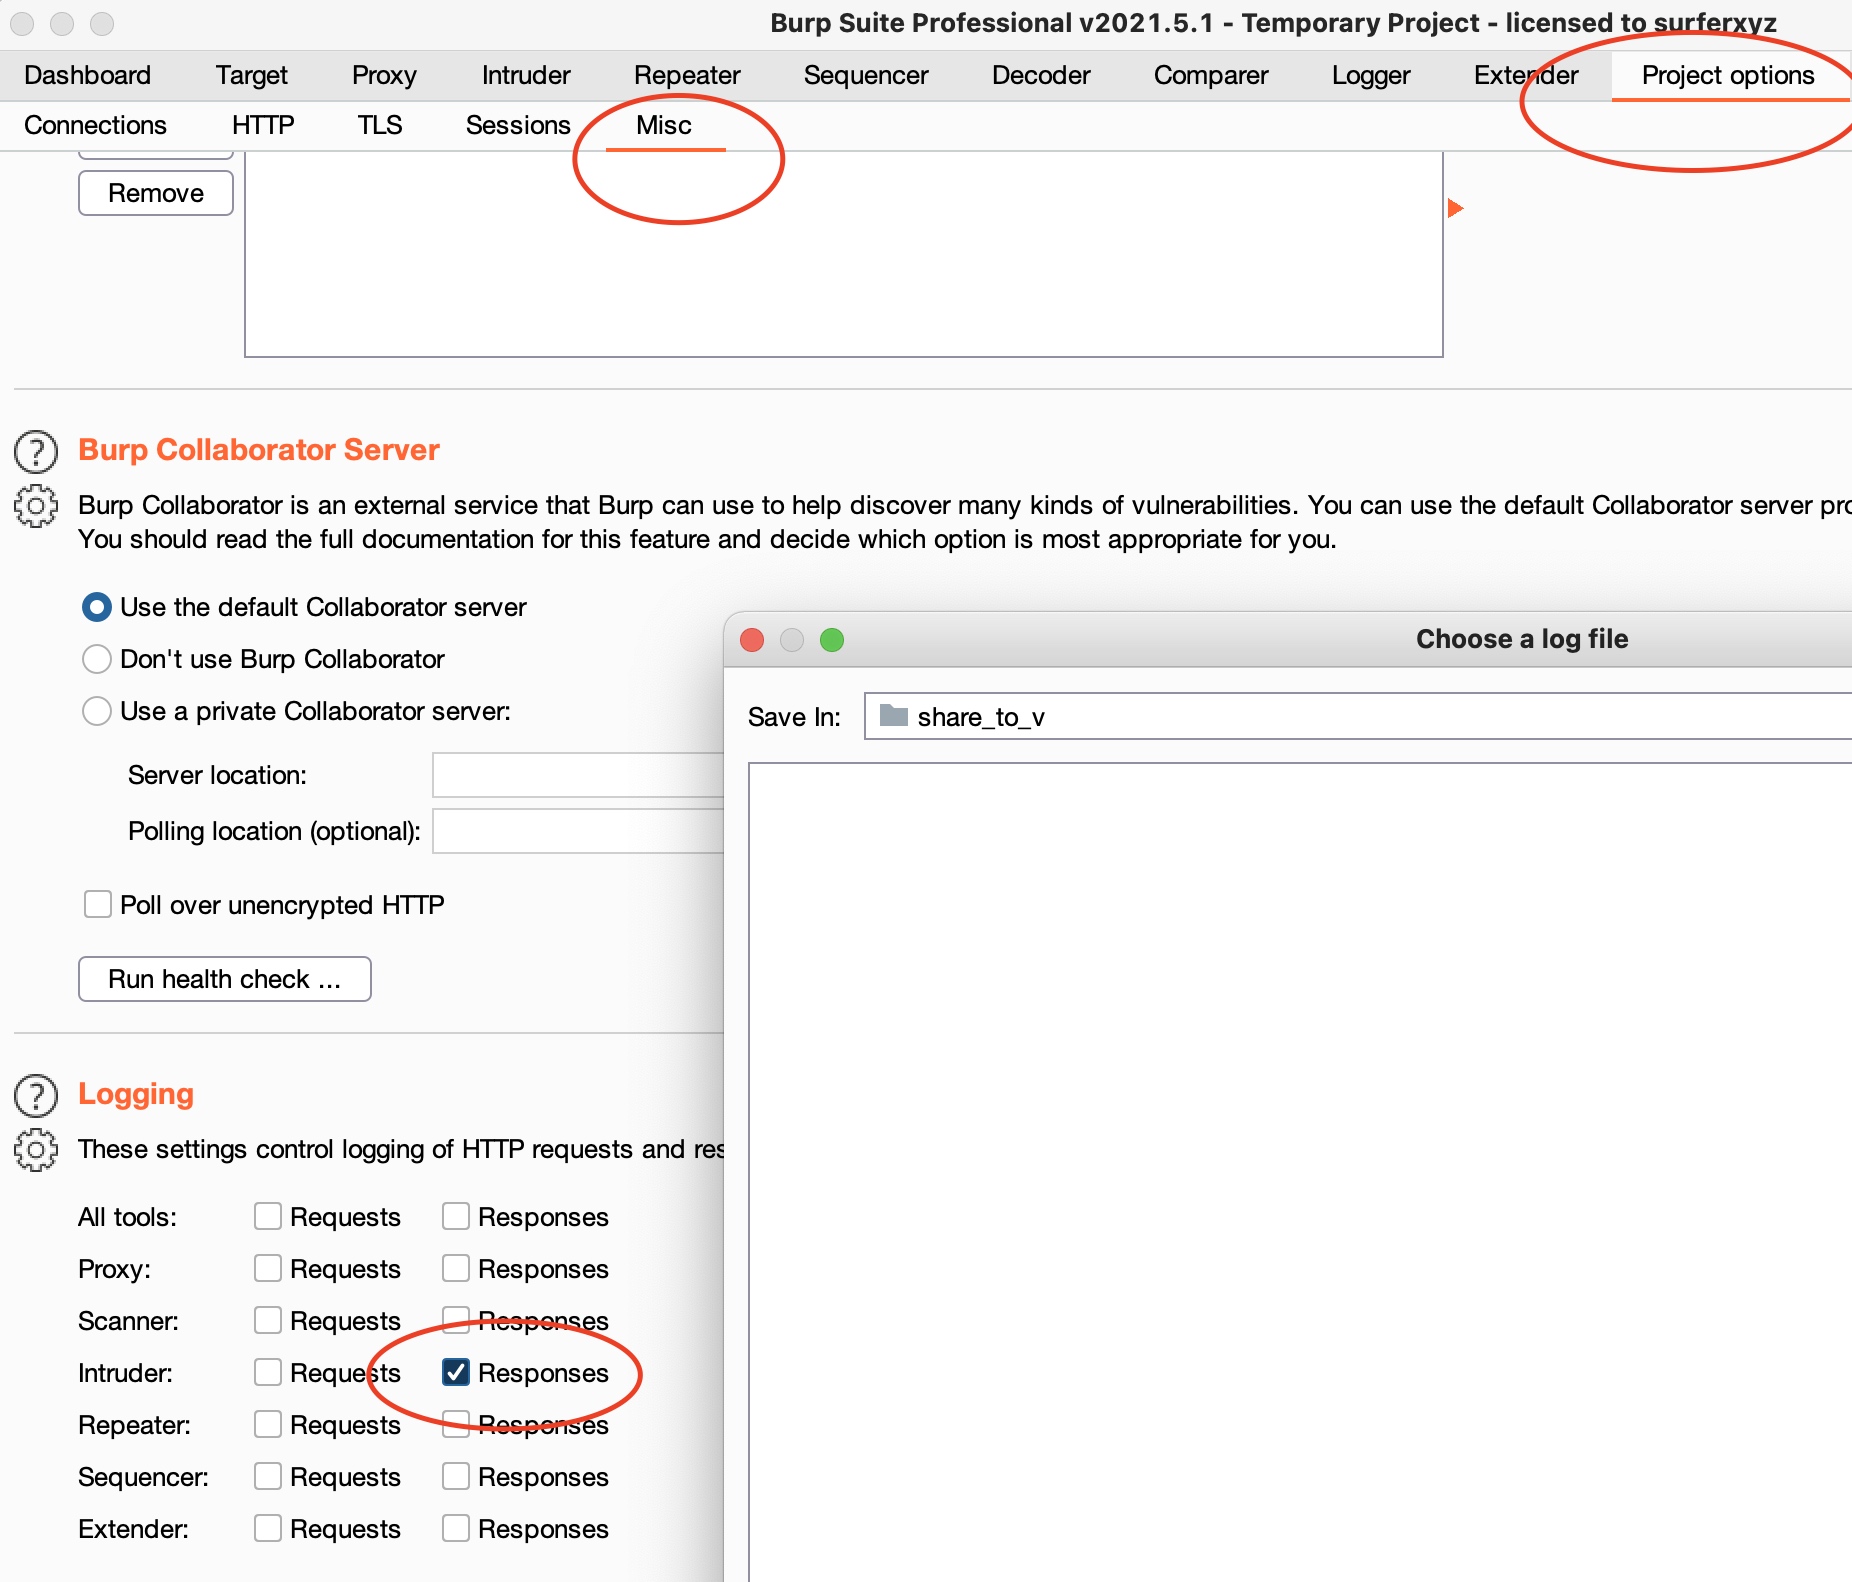Enable Sequencer Requests logging

(x=268, y=1476)
